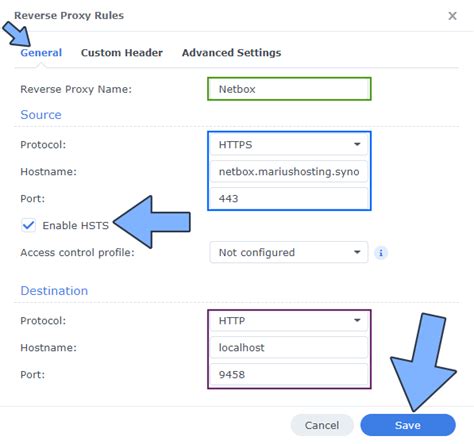Click the Destination section heading
This screenshot has width=474, height=444.
(x=54, y=291)
